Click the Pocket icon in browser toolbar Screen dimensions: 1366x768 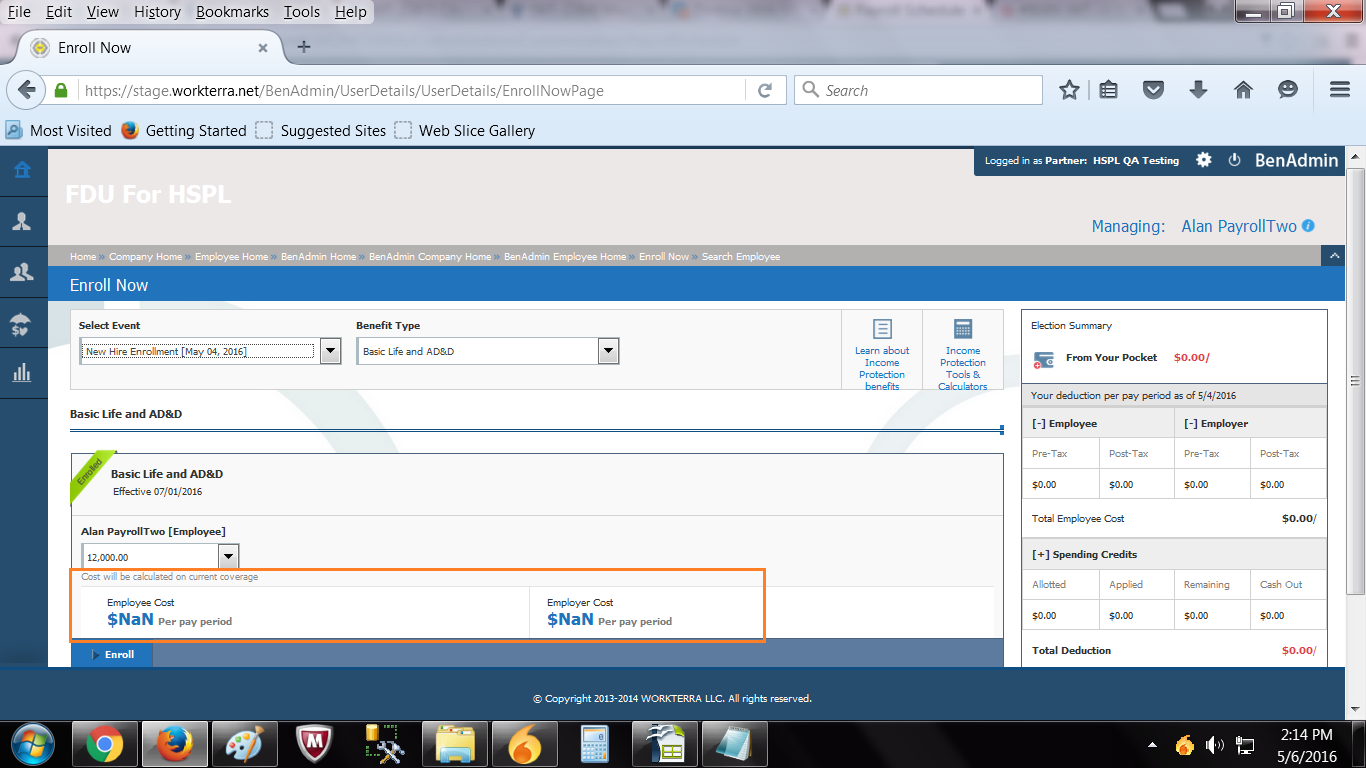click(x=1153, y=90)
